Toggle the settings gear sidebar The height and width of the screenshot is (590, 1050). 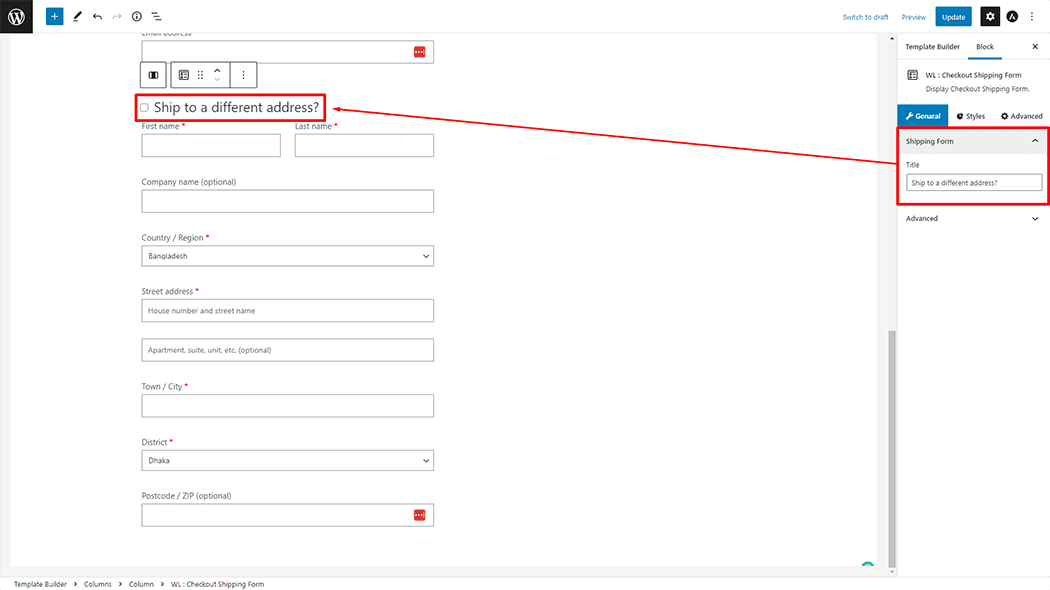click(989, 17)
